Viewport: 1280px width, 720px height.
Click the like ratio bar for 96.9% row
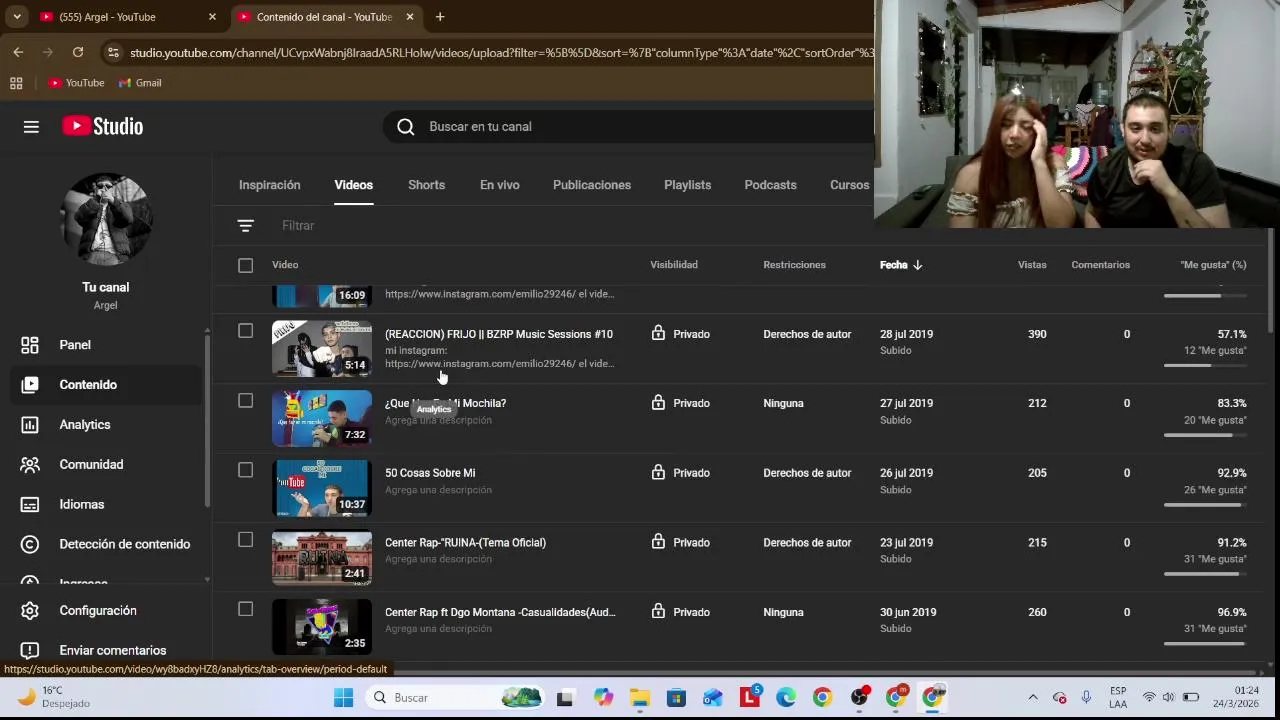coord(1205,643)
